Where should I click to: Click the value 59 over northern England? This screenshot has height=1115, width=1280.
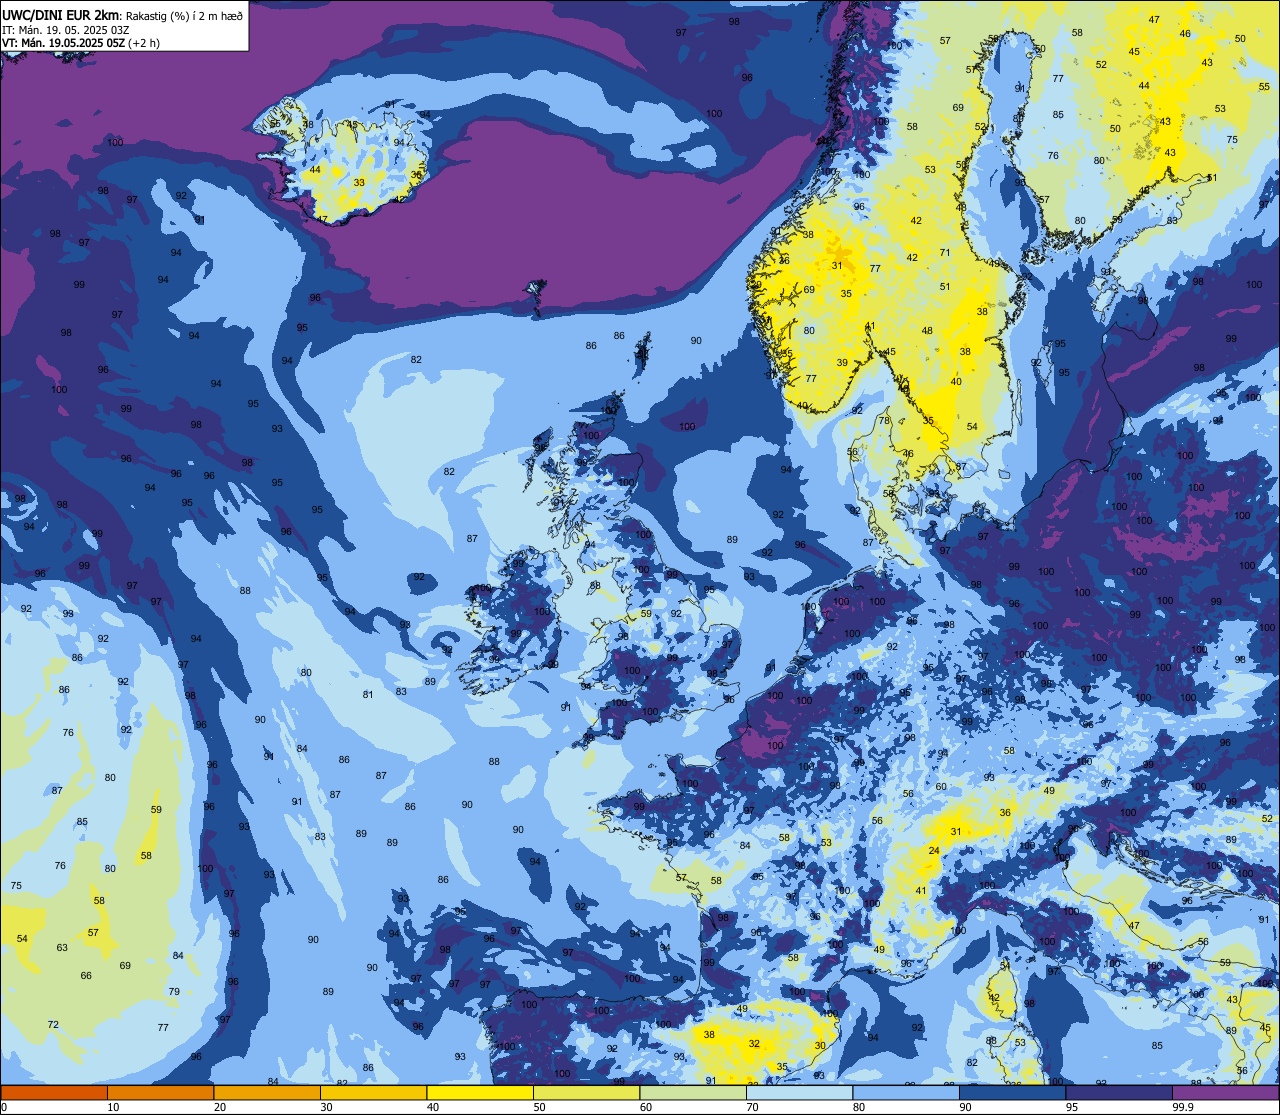coord(646,614)
